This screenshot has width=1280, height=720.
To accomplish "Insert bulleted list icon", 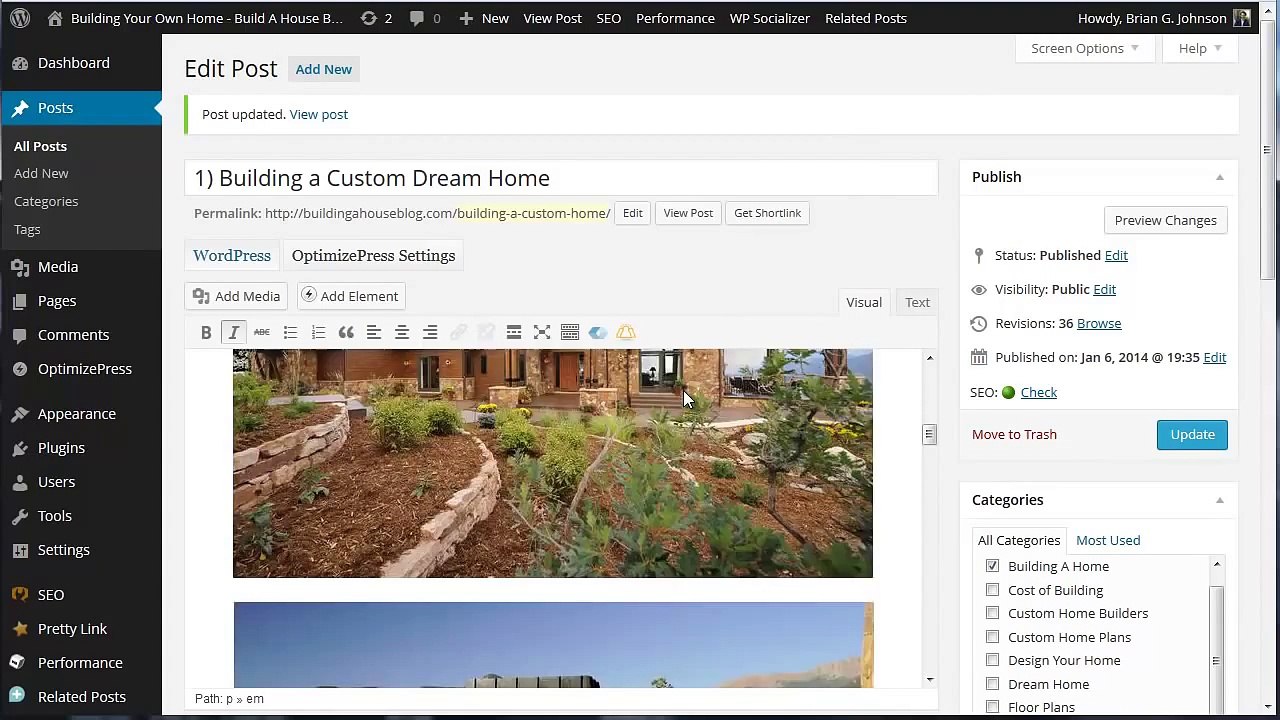I will pyautogui.click(x=290, y=332).
